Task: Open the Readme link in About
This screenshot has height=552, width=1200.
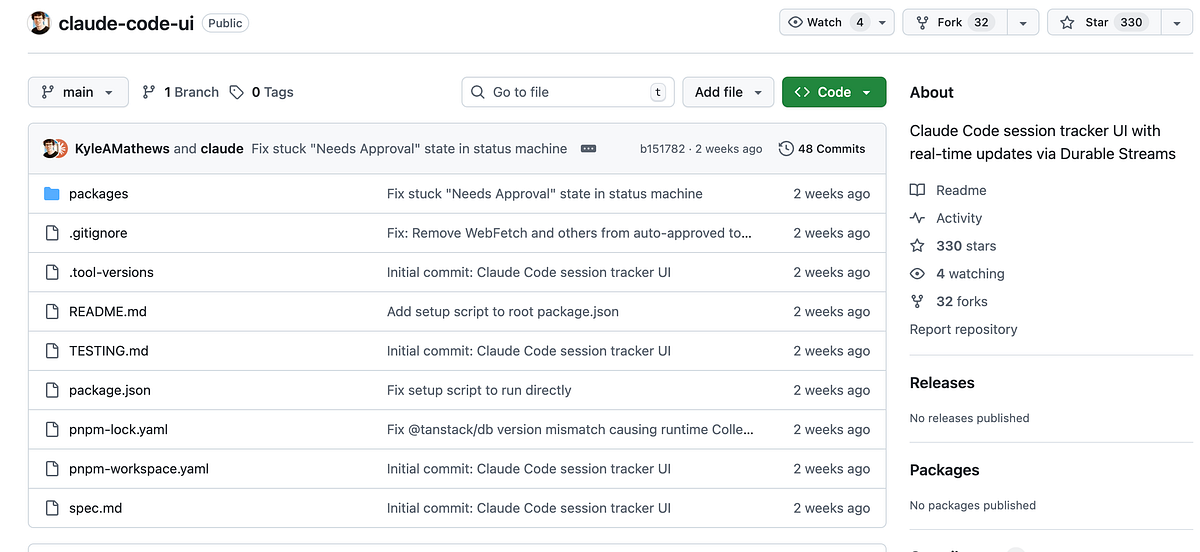Action: pyautogui.click(x=961, y=190)
